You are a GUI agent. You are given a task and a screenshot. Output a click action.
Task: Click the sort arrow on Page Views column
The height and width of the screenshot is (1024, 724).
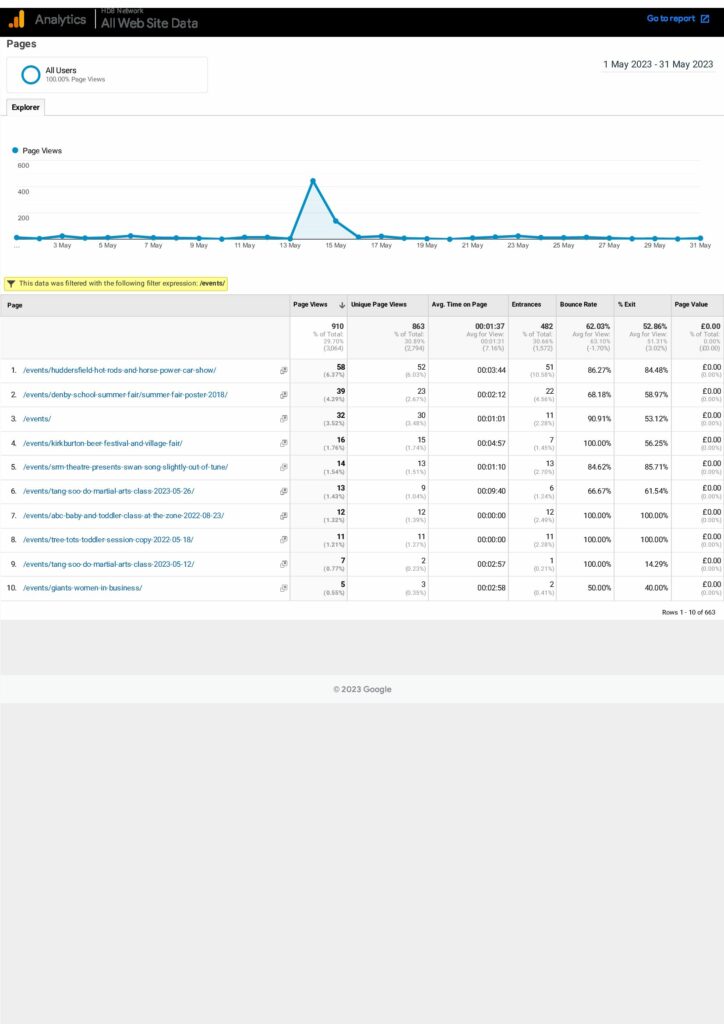342,304
